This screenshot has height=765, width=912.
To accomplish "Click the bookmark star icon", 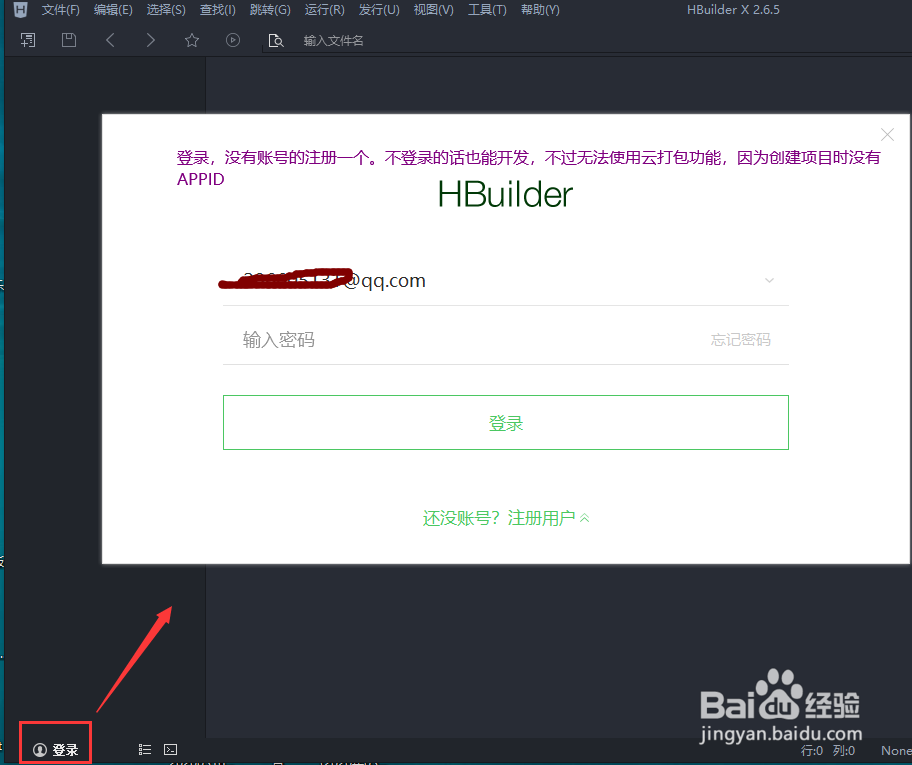I will (x=192, y=40).
